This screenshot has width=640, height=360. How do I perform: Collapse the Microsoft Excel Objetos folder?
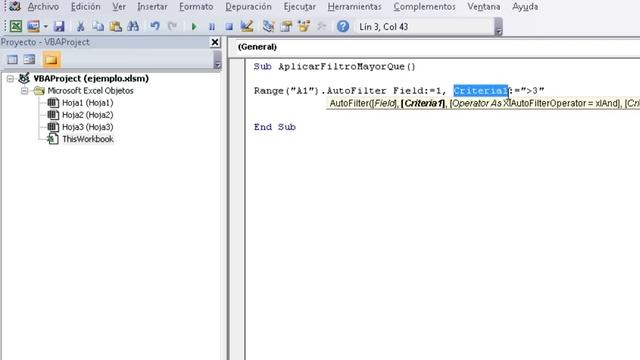(x=24, y=91)
